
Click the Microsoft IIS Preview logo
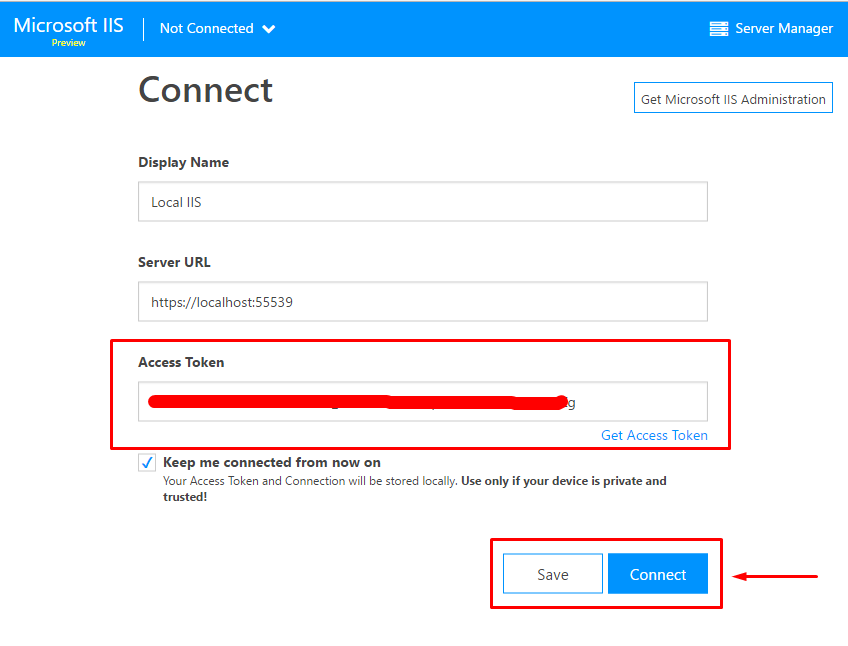tap(69, 30)
